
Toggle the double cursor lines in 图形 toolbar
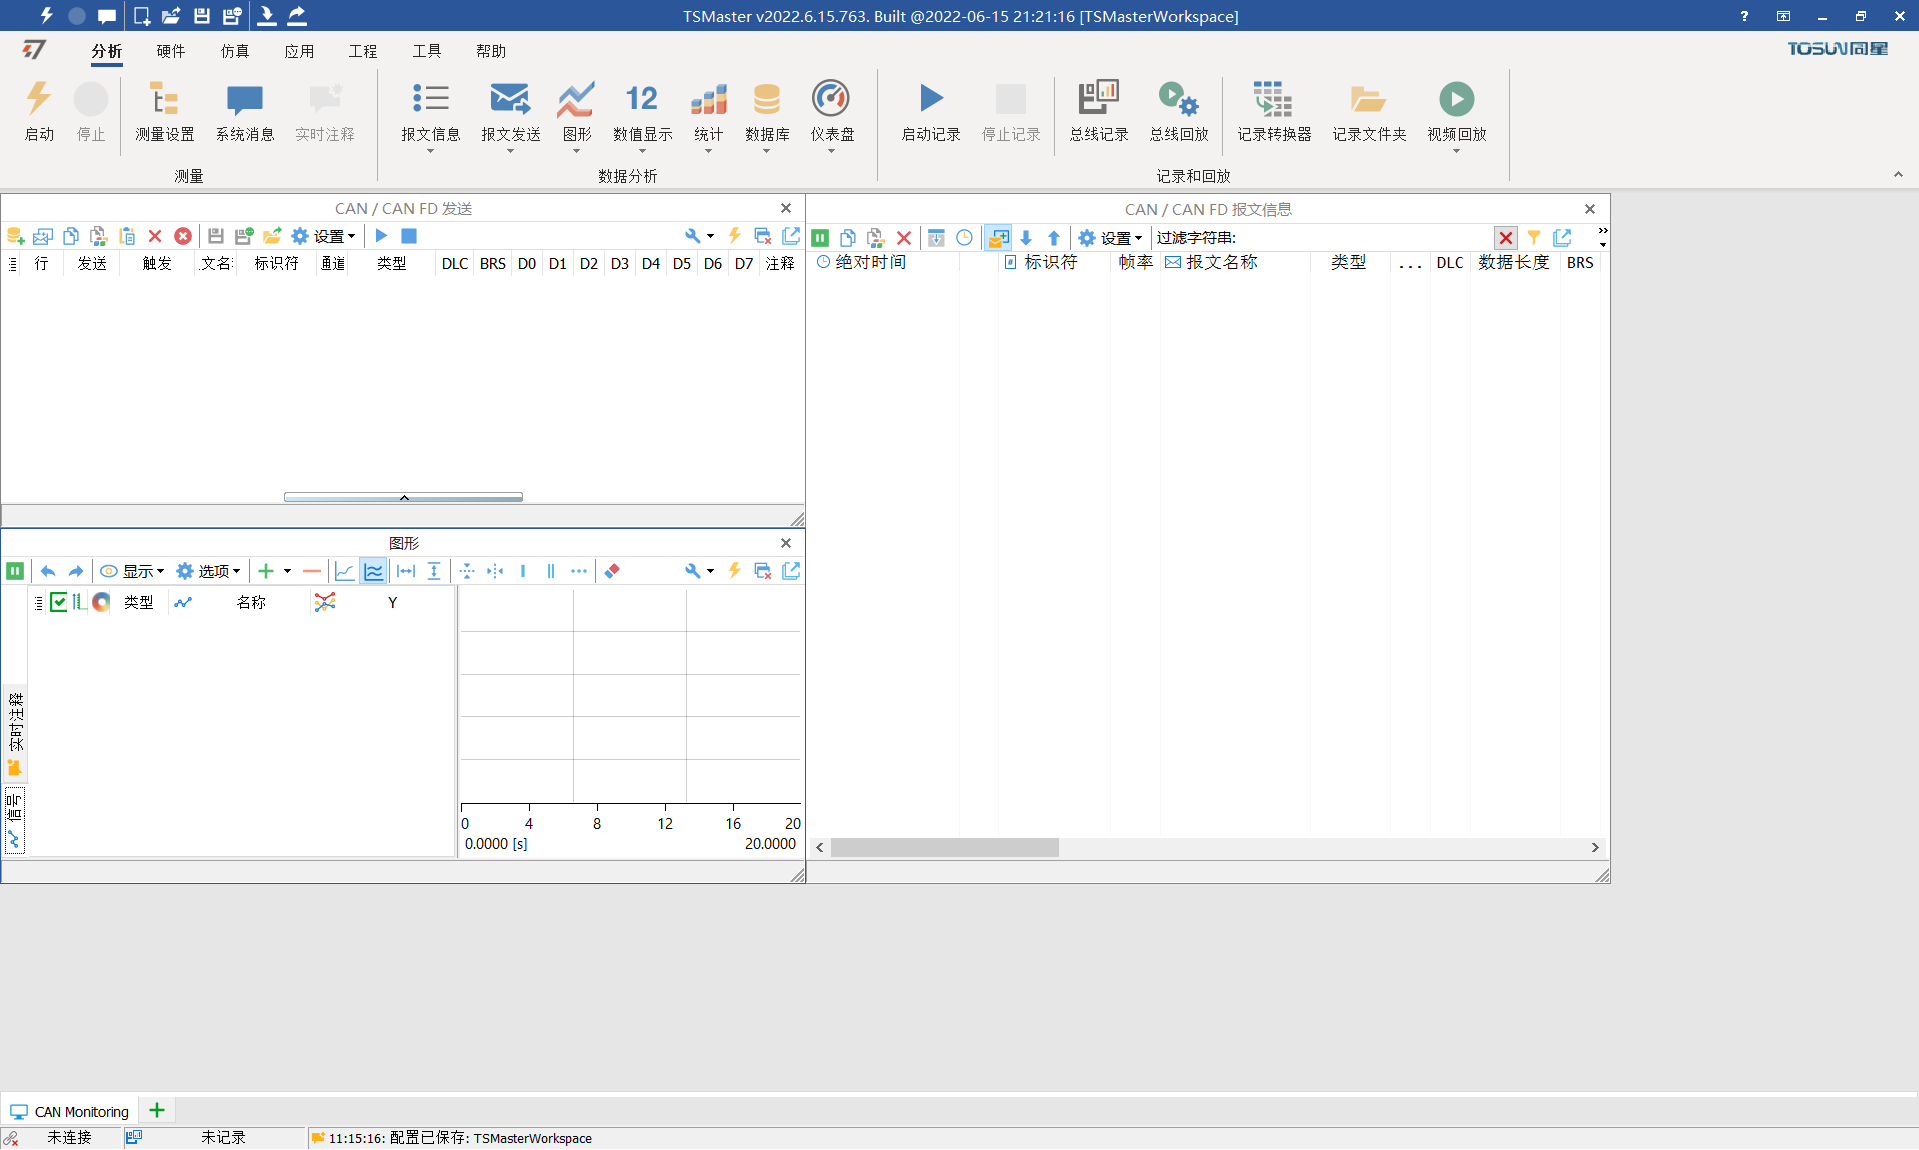tap(551, 571)
